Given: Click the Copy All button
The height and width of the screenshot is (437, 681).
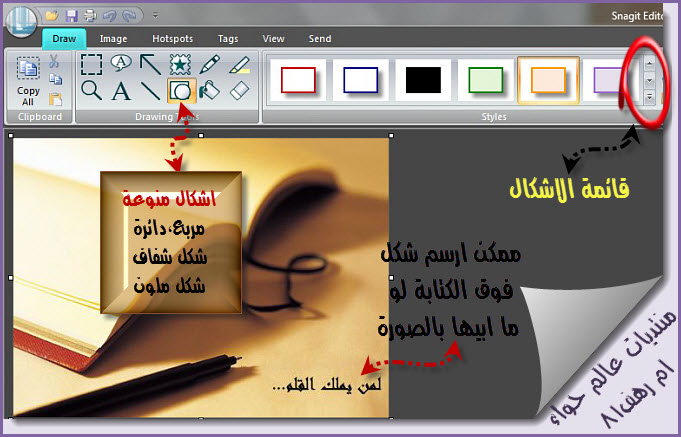Looking at the screenshot, I should tap(29, 80).
